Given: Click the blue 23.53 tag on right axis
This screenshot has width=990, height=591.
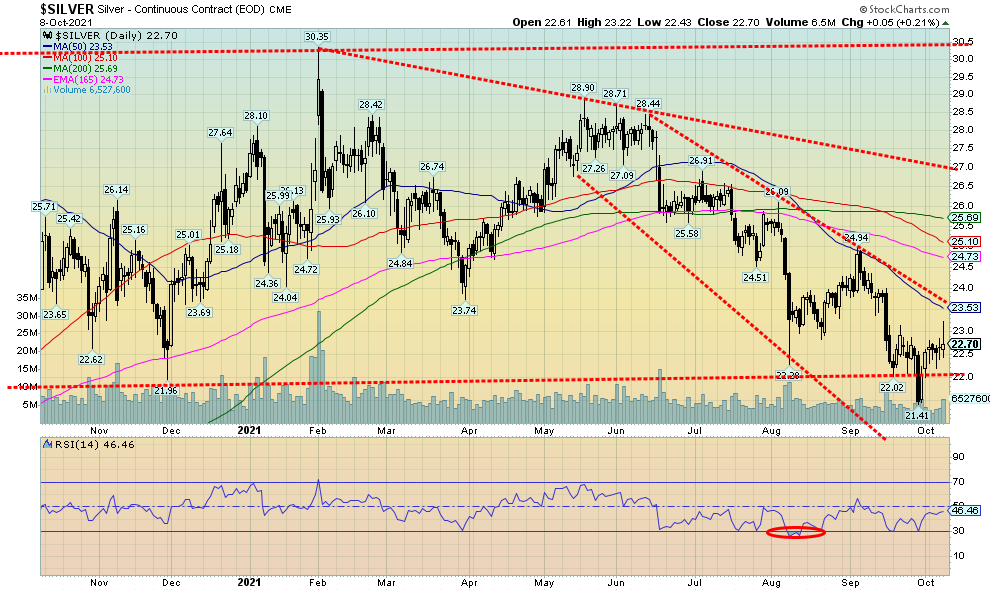Looking at the screenshot, I should [964, 307].
